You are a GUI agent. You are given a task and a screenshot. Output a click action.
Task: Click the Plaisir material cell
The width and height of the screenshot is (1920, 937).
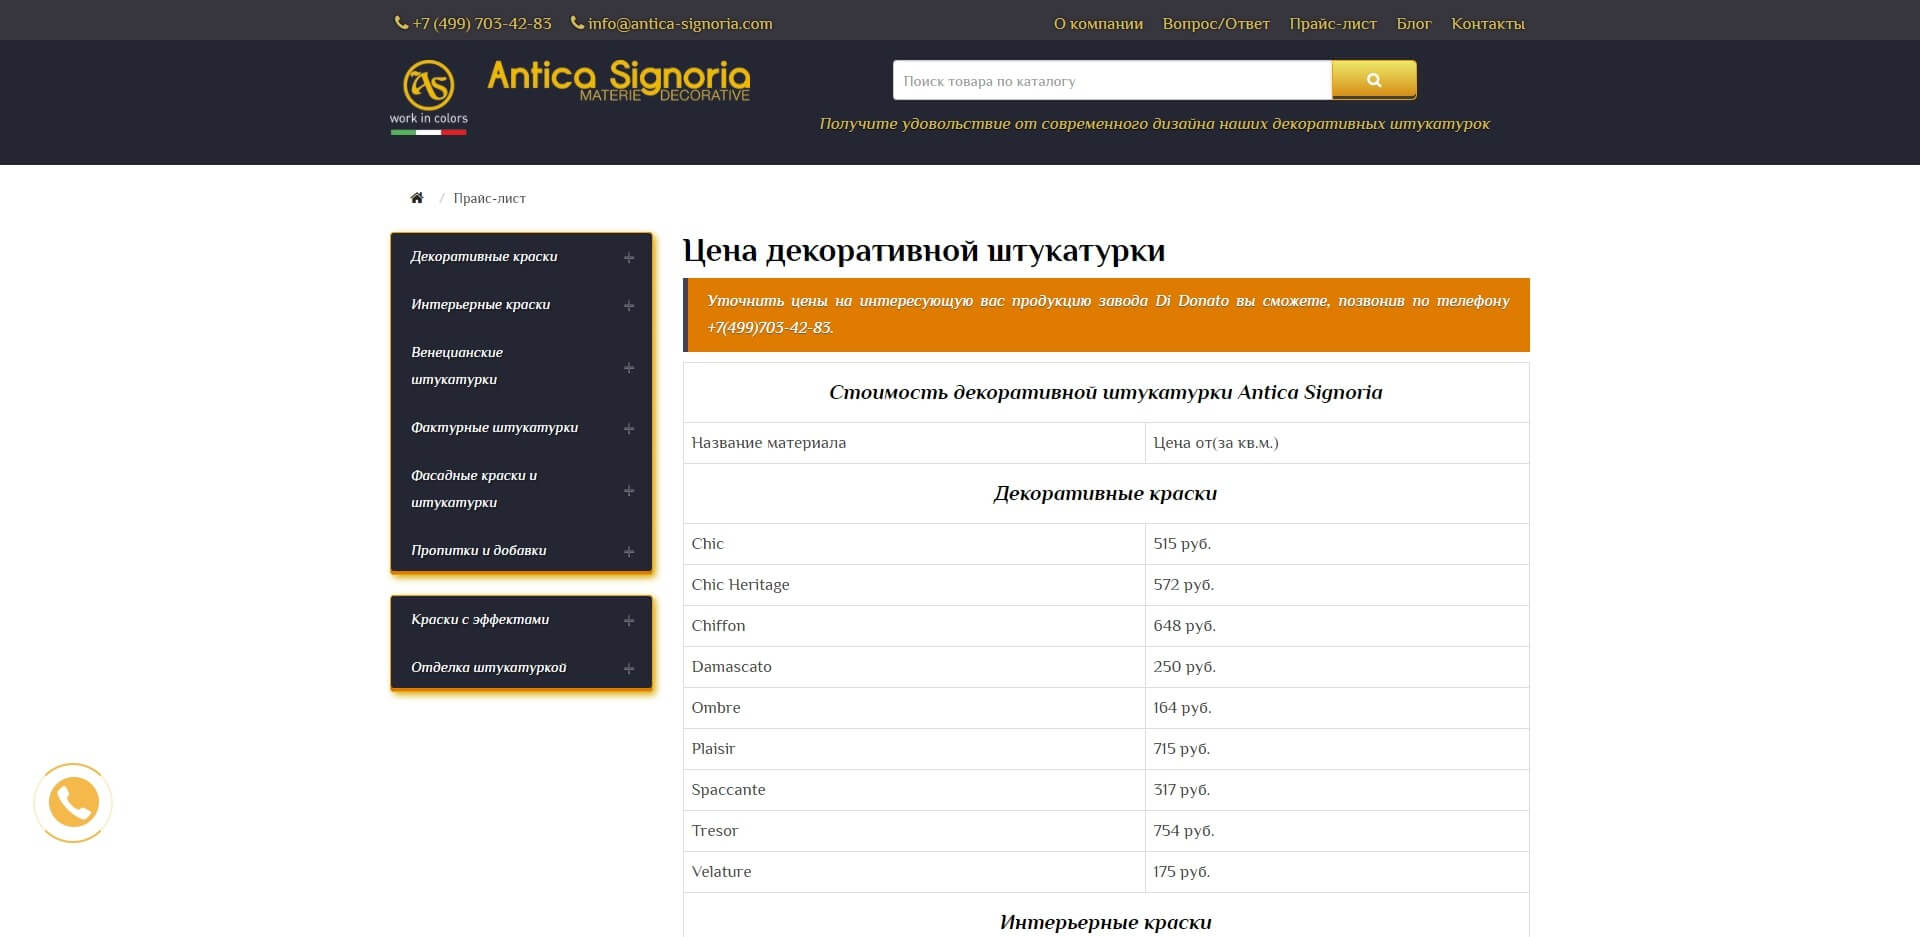[914, 749]
